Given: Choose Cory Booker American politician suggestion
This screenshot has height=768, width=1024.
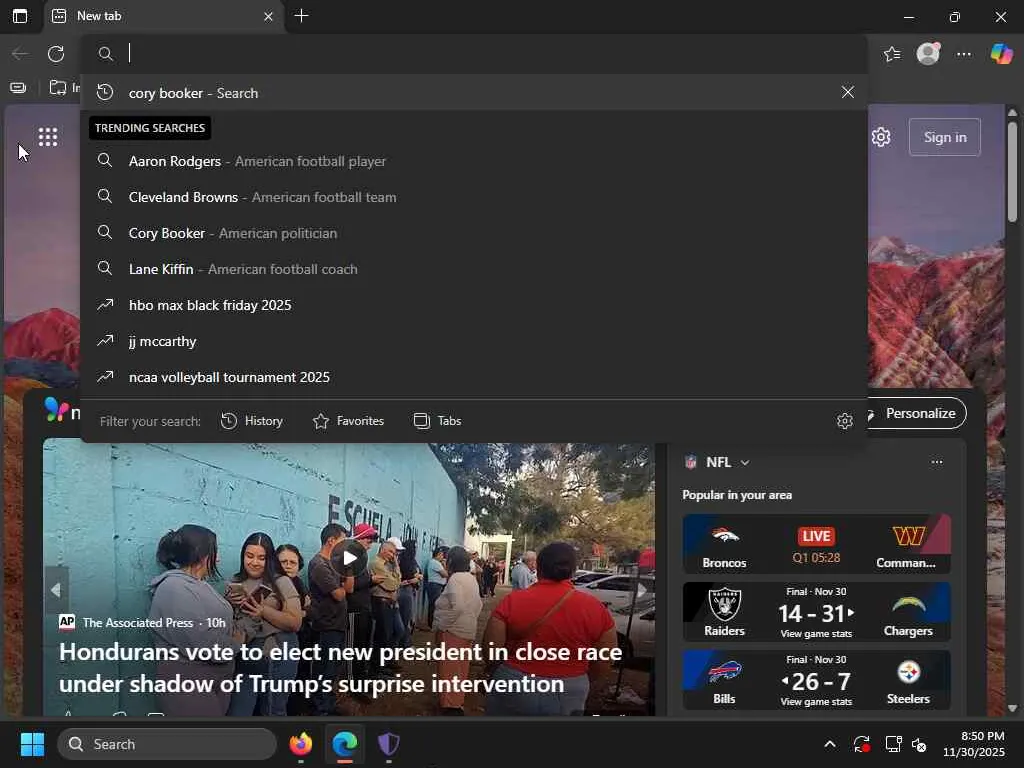Looking at the screenshot, I should [474, 232].
